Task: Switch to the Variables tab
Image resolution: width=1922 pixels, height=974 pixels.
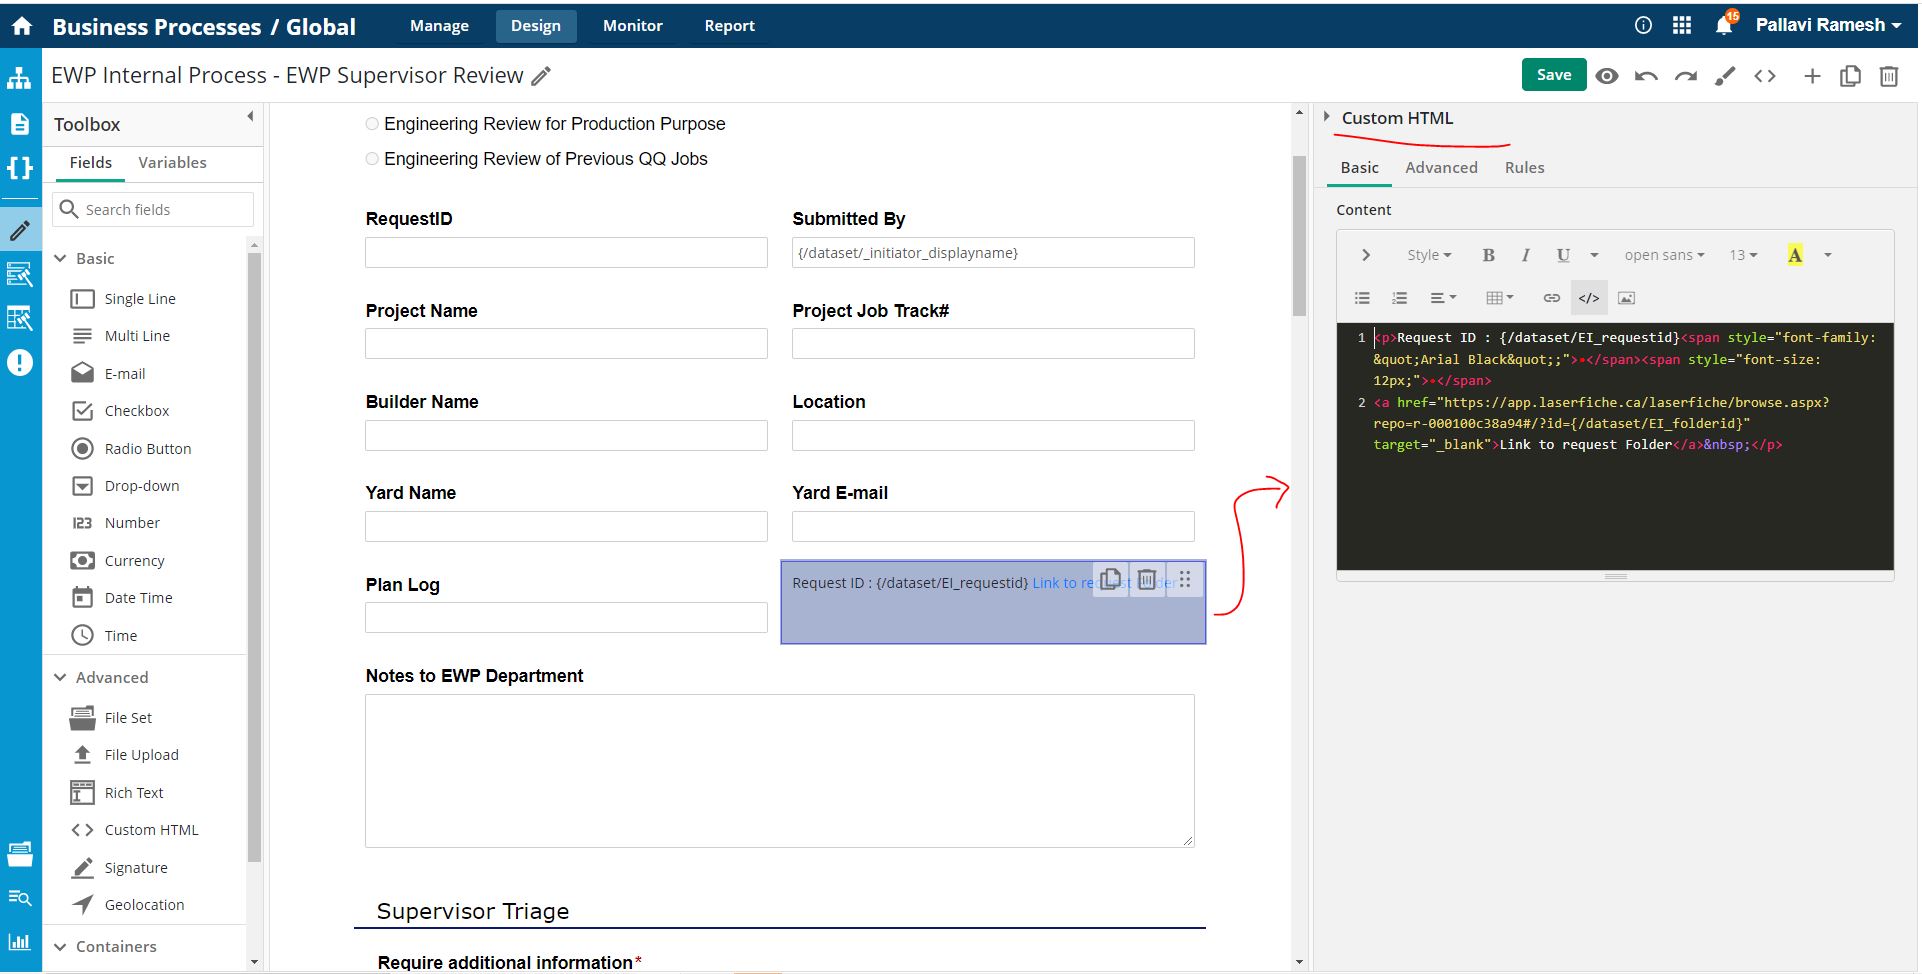Action: pos(172,163)
